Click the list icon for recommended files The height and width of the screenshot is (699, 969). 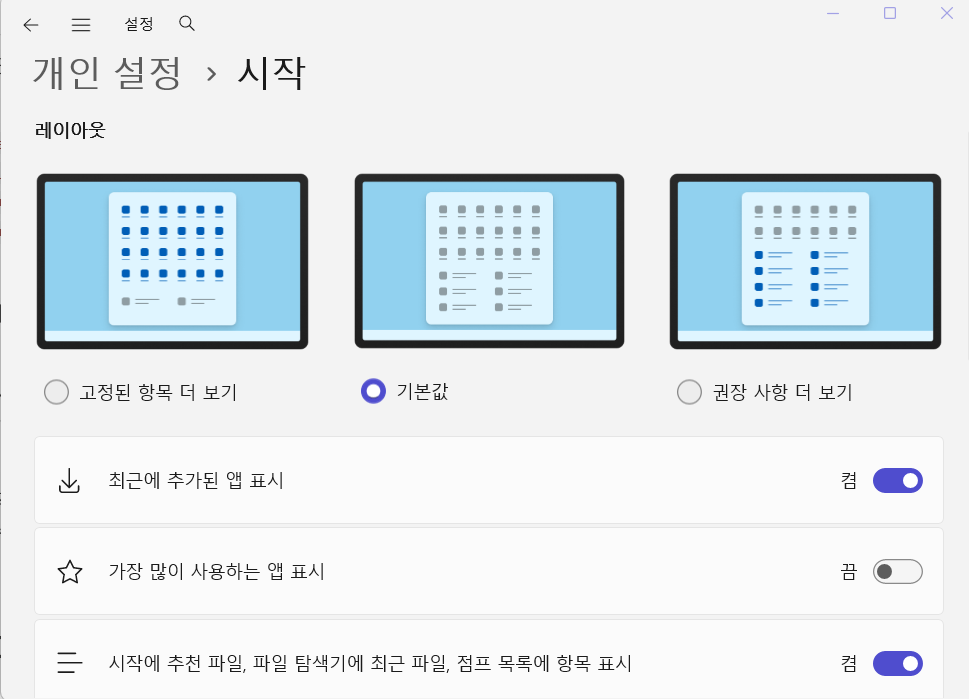pyautogui.click(x=69, y=663)
